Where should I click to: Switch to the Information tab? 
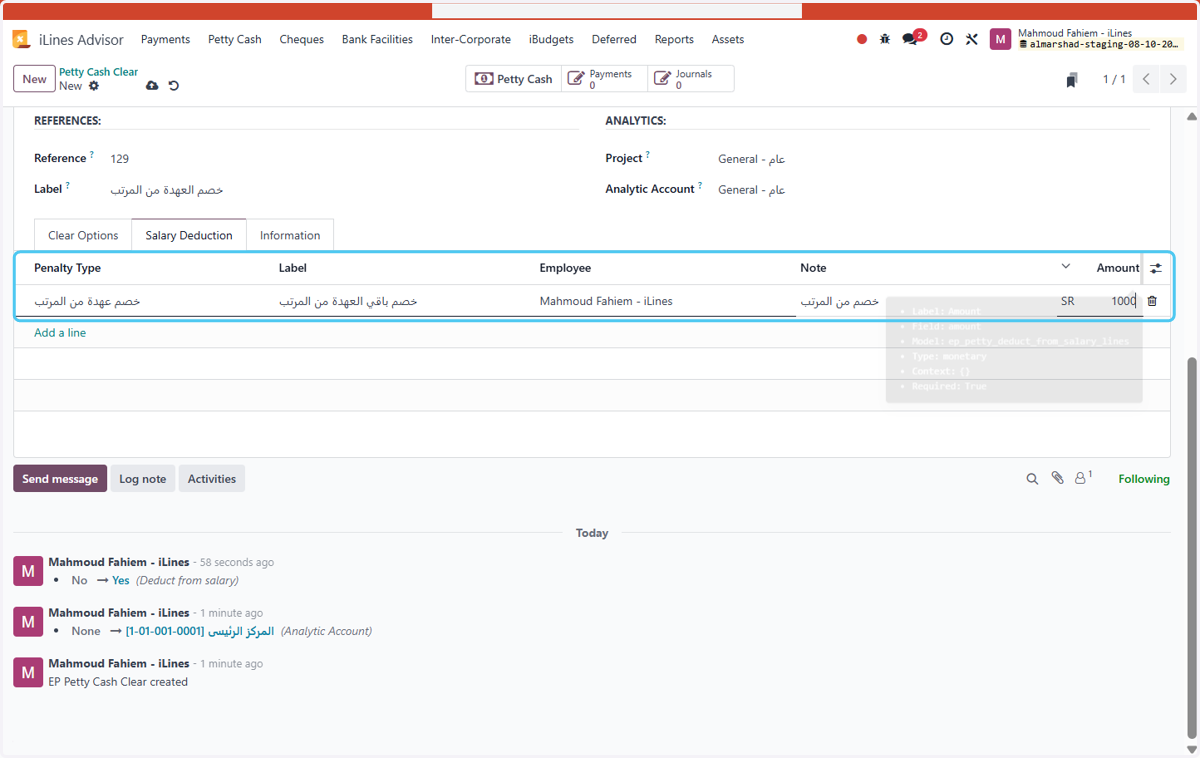(290, 235)
